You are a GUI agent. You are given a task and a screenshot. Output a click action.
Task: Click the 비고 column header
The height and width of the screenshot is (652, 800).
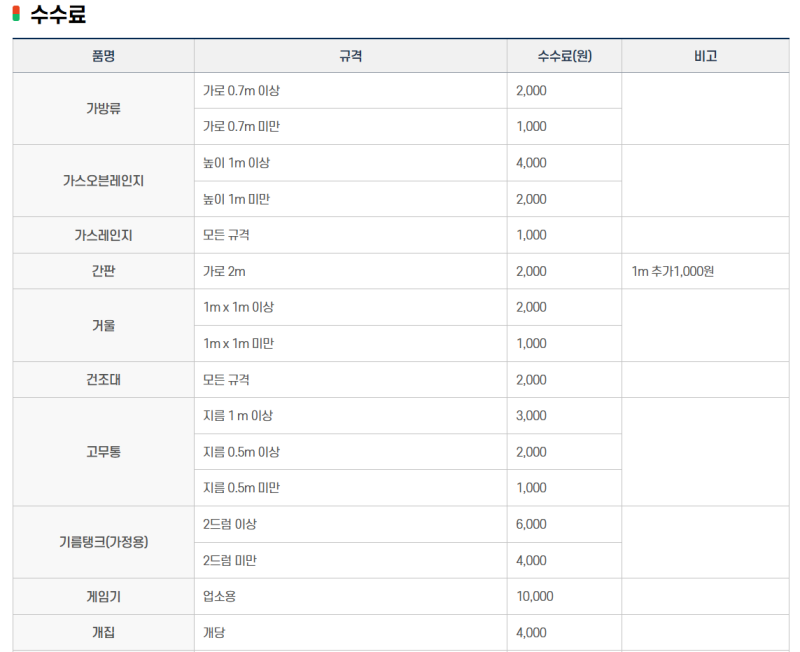point(705,56)
